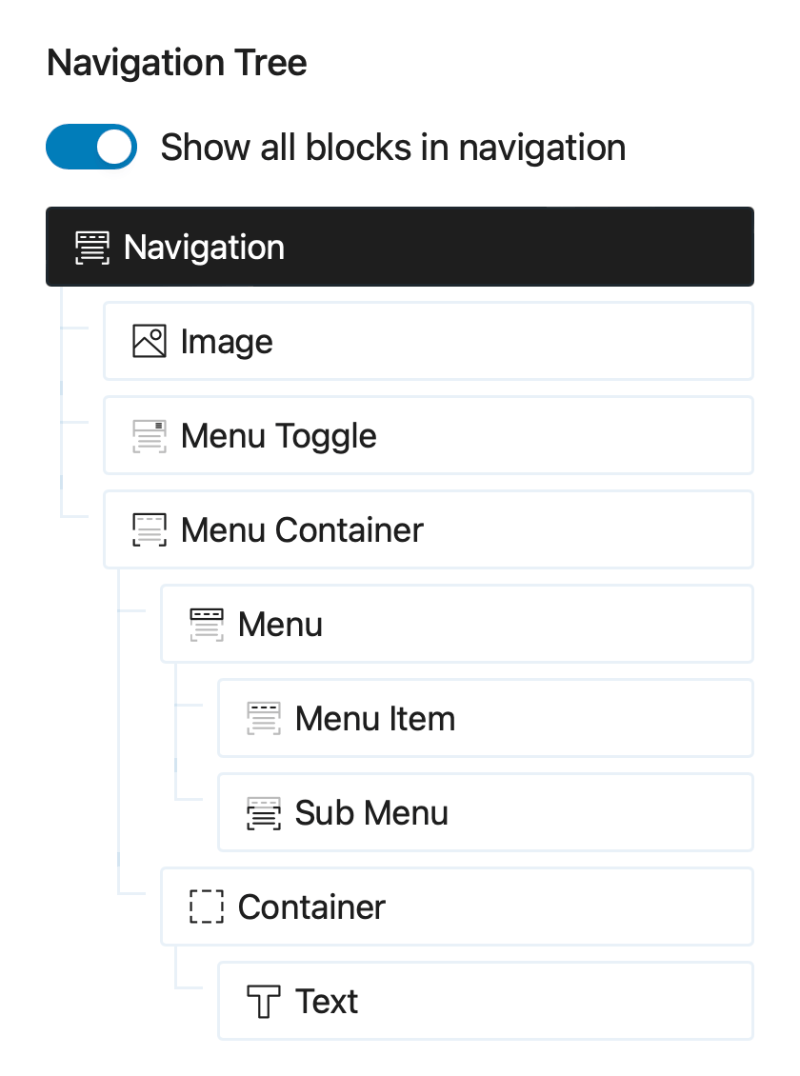Click the Menu block icon

(x=206, y=624)
